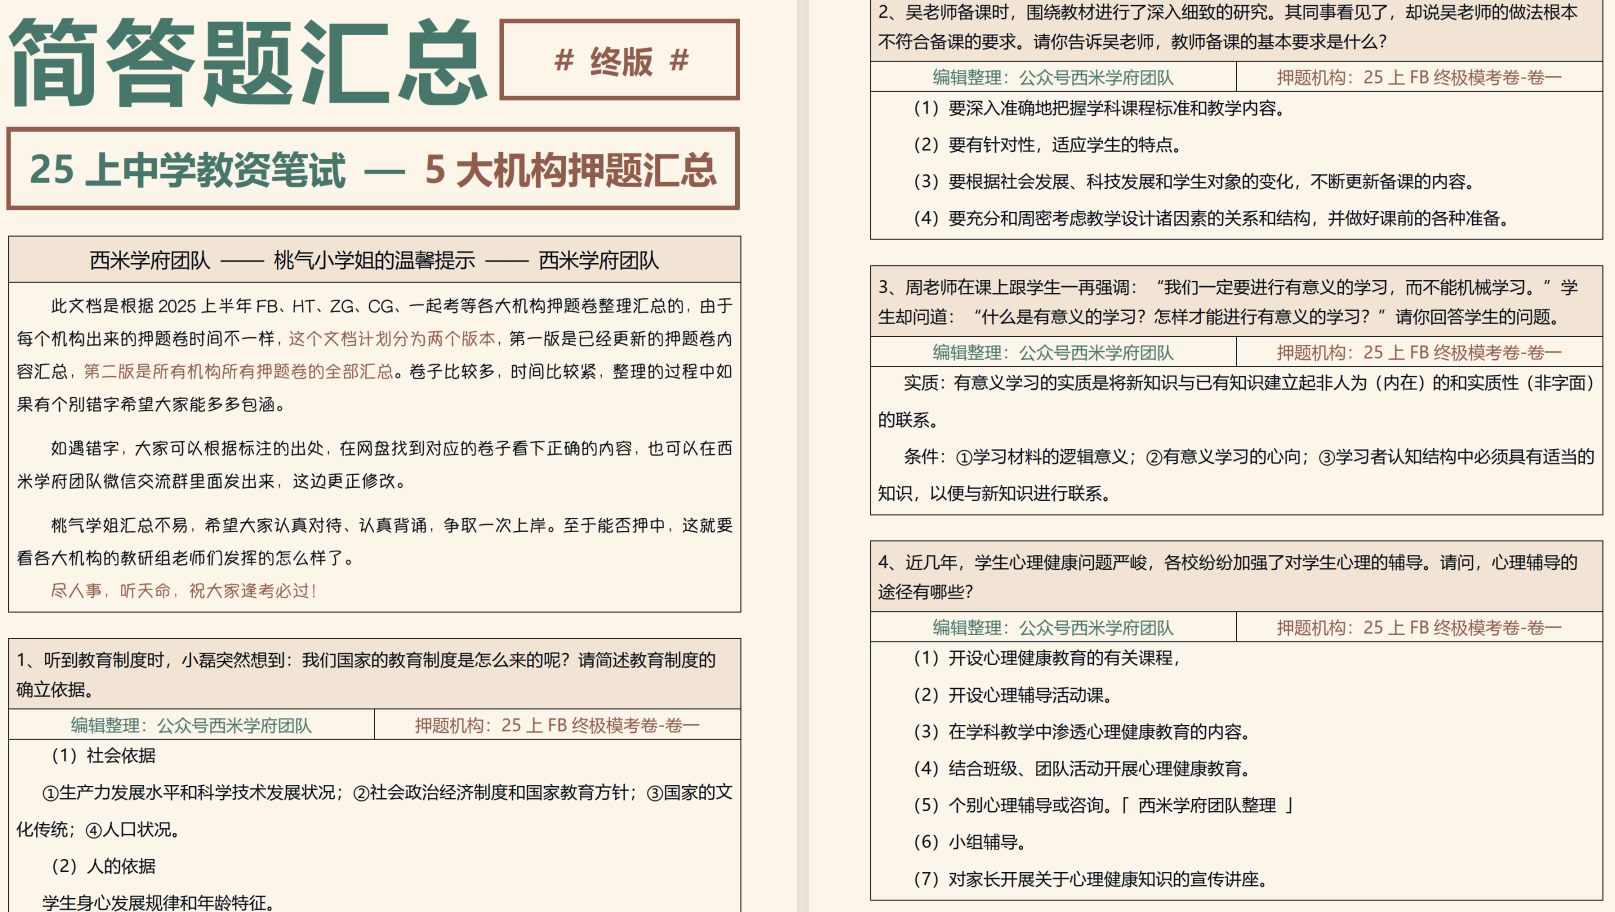Click 押题机构 cell under question 2
The image size is (1615, 912).
(x=1418, y=77)
